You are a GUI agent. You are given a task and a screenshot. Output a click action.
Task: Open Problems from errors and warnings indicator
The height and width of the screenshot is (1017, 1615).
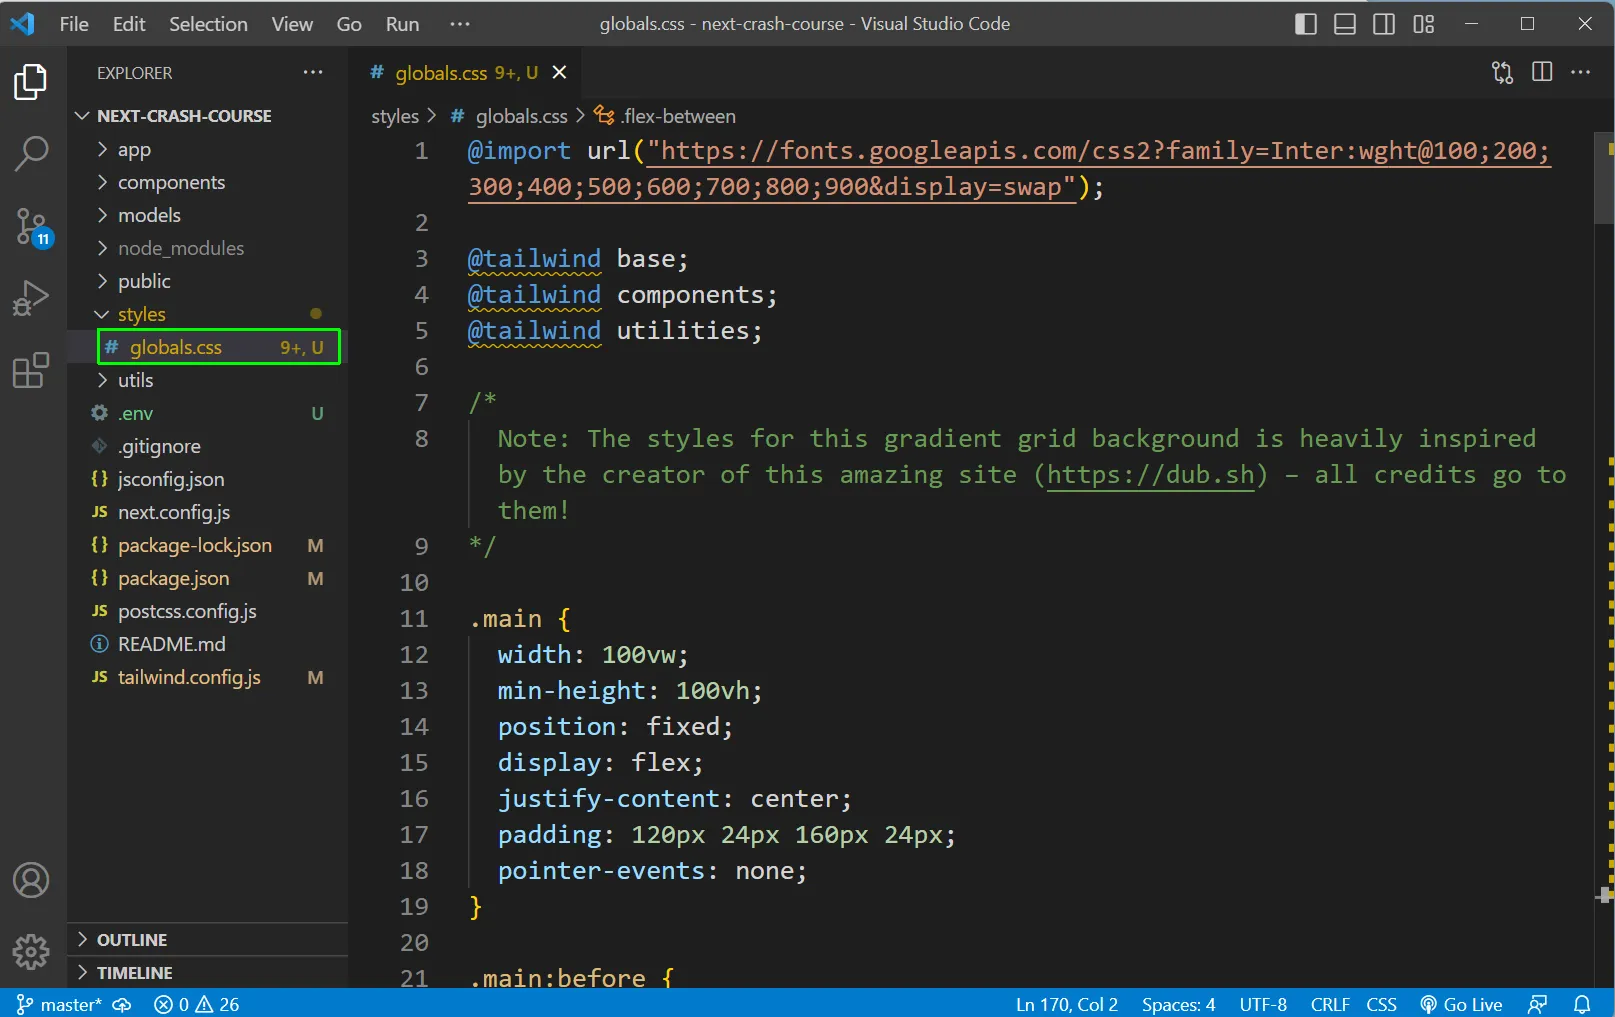197,1004
